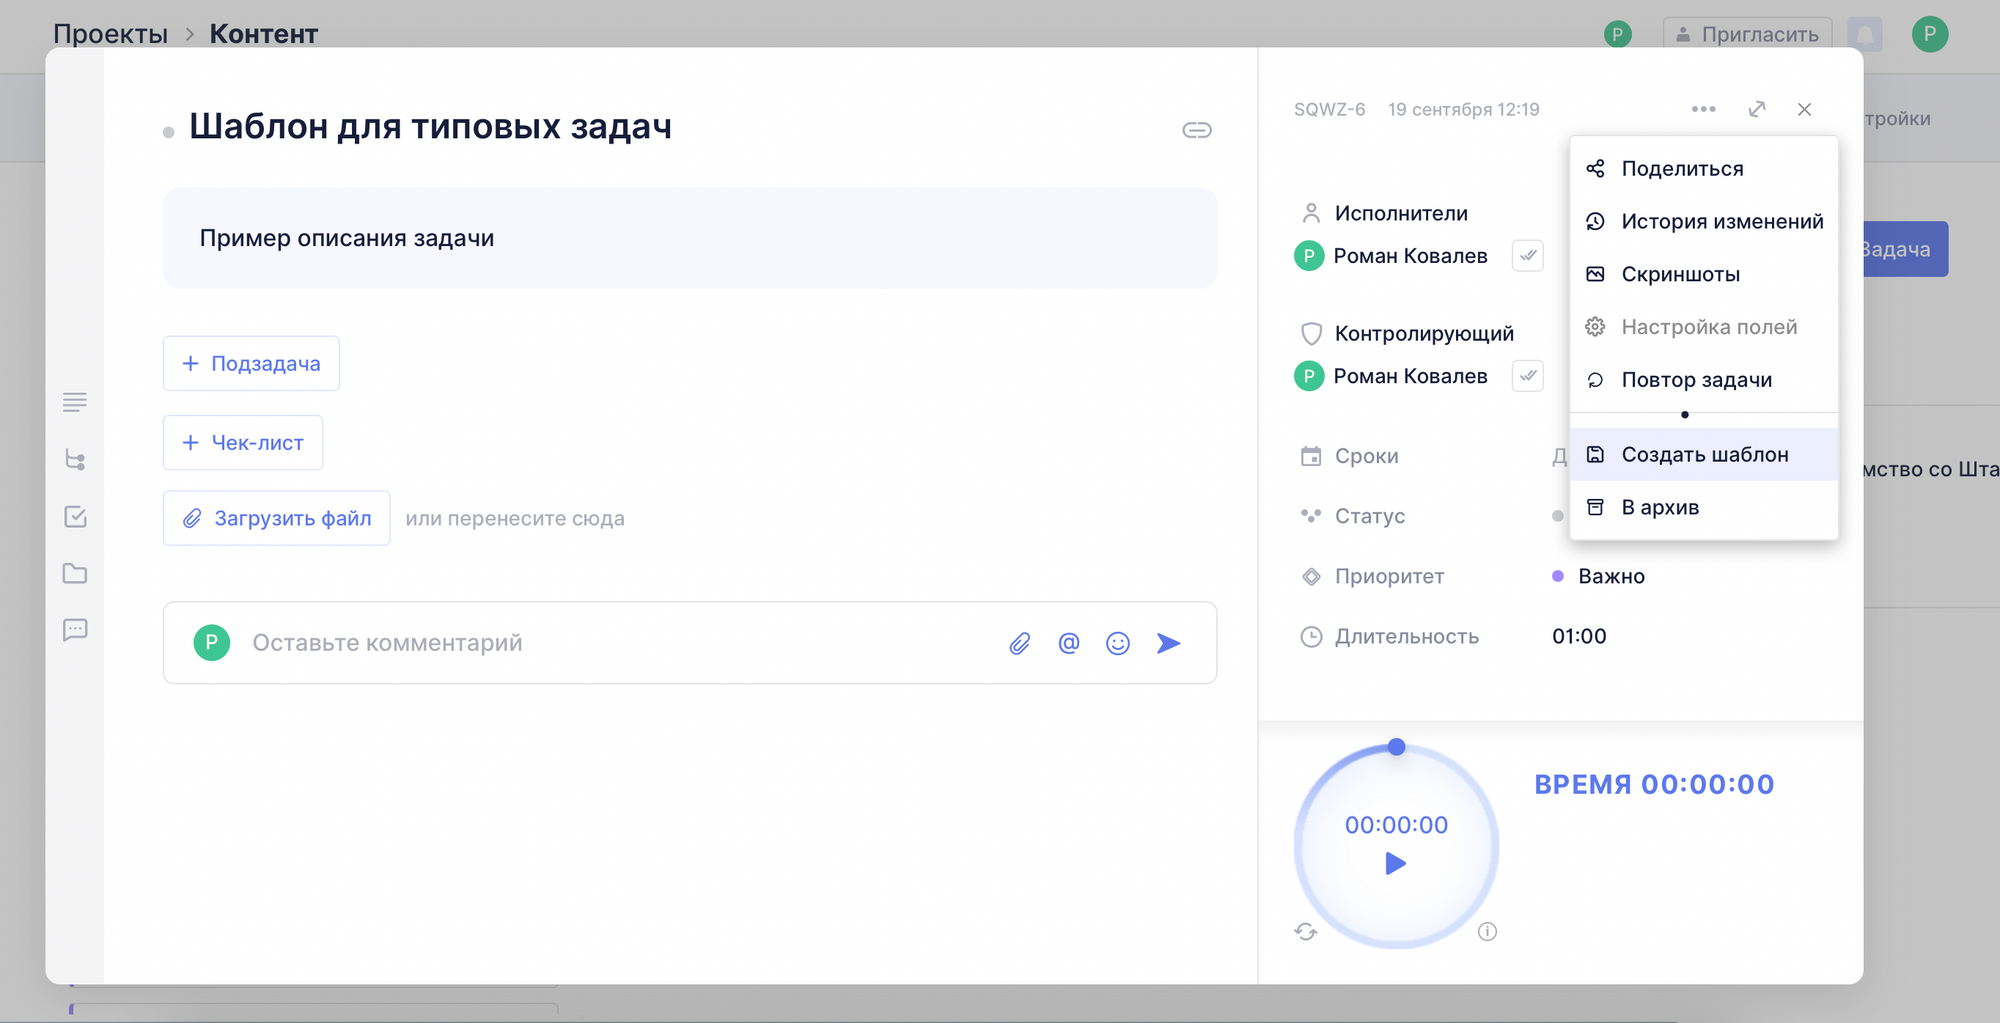Viewport: 2000px width, 1023px height.
Task: Open comments section in left sidebar
Action: 75,630
